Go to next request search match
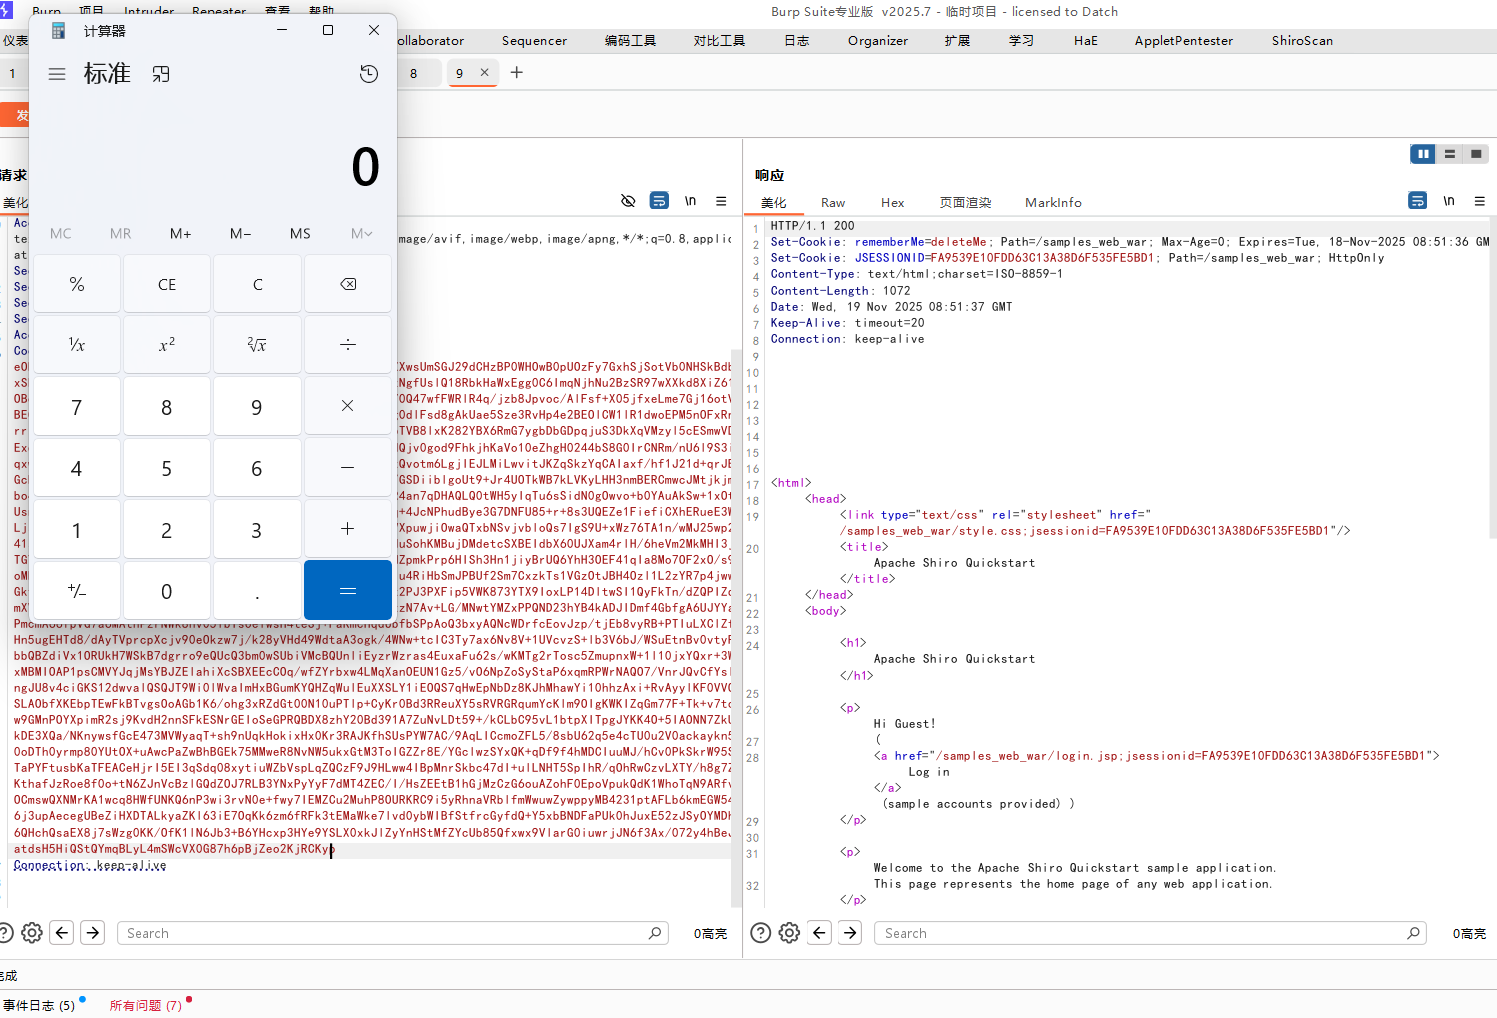 (x=93, y=933)
